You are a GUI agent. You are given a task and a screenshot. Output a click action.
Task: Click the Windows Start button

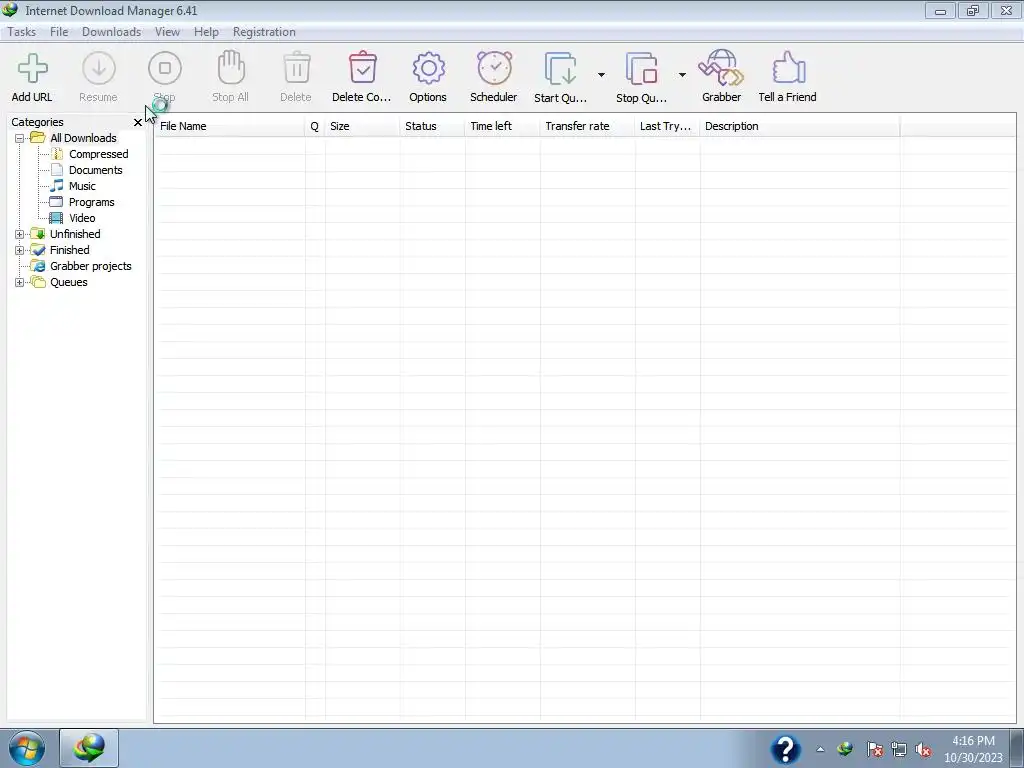click(x=27, y=748)
